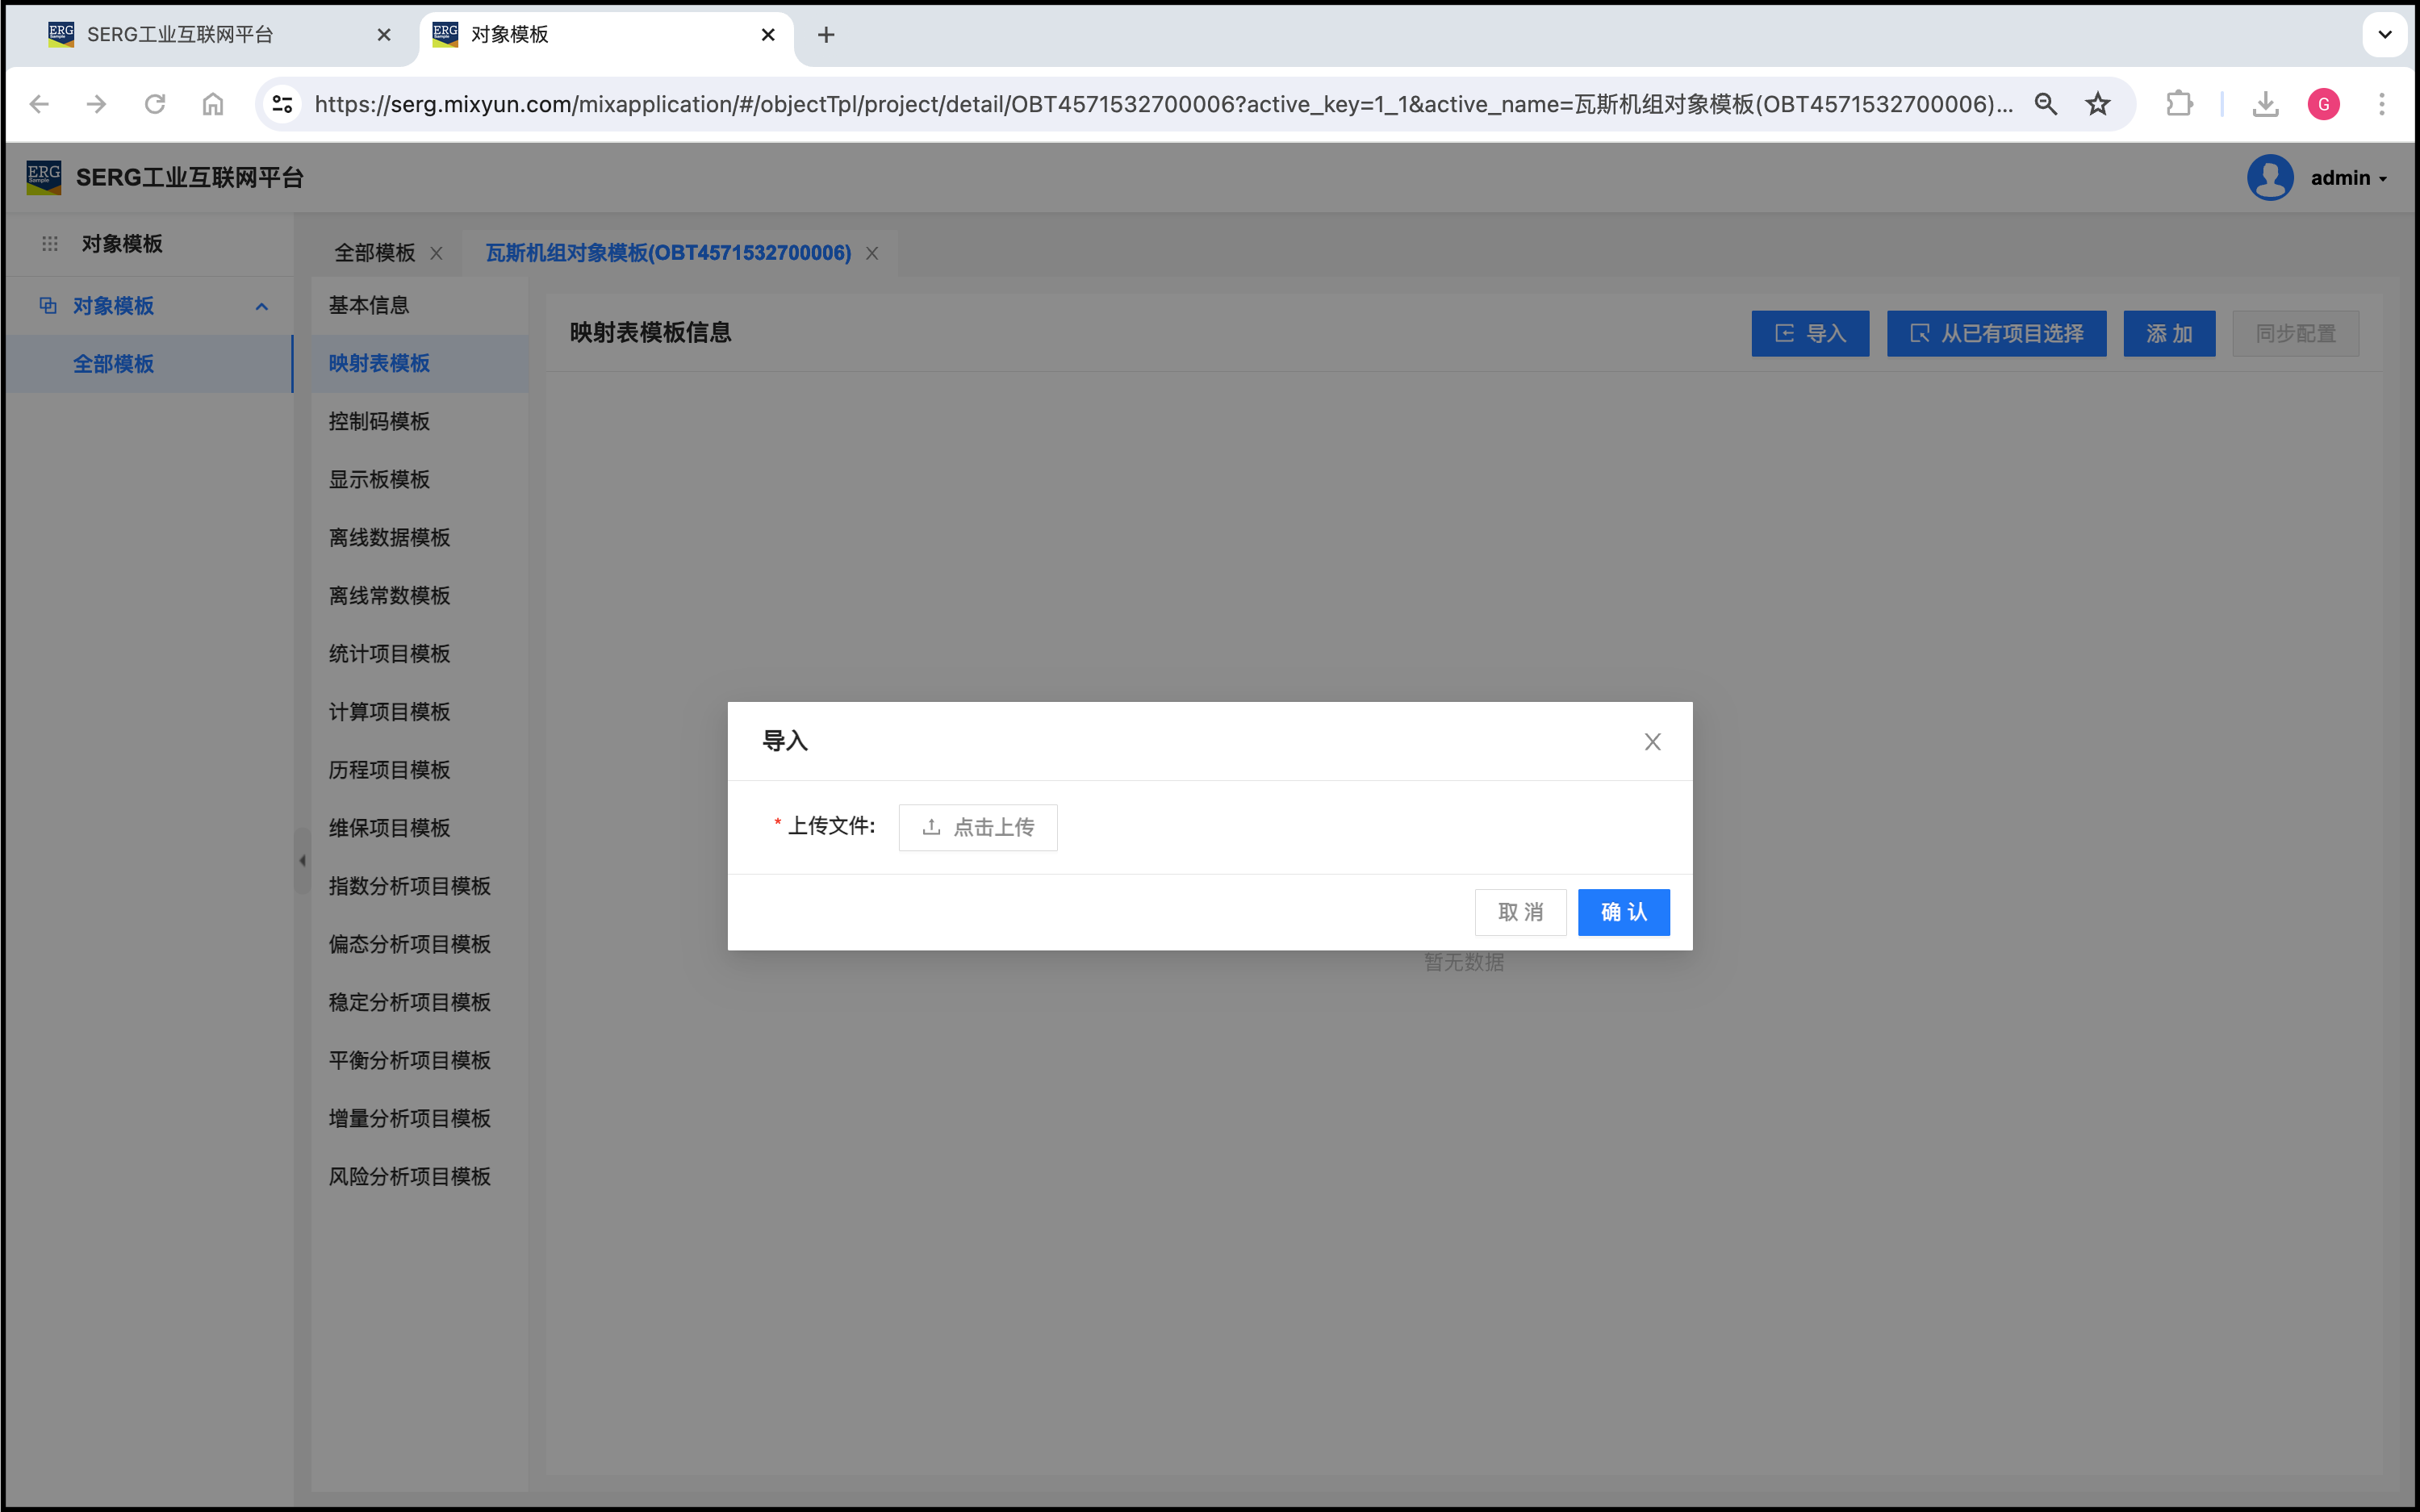Collapse the 对象模板 sidebar group chevron
This screenshot has width=2420, height=1512.
click(262, 306)
